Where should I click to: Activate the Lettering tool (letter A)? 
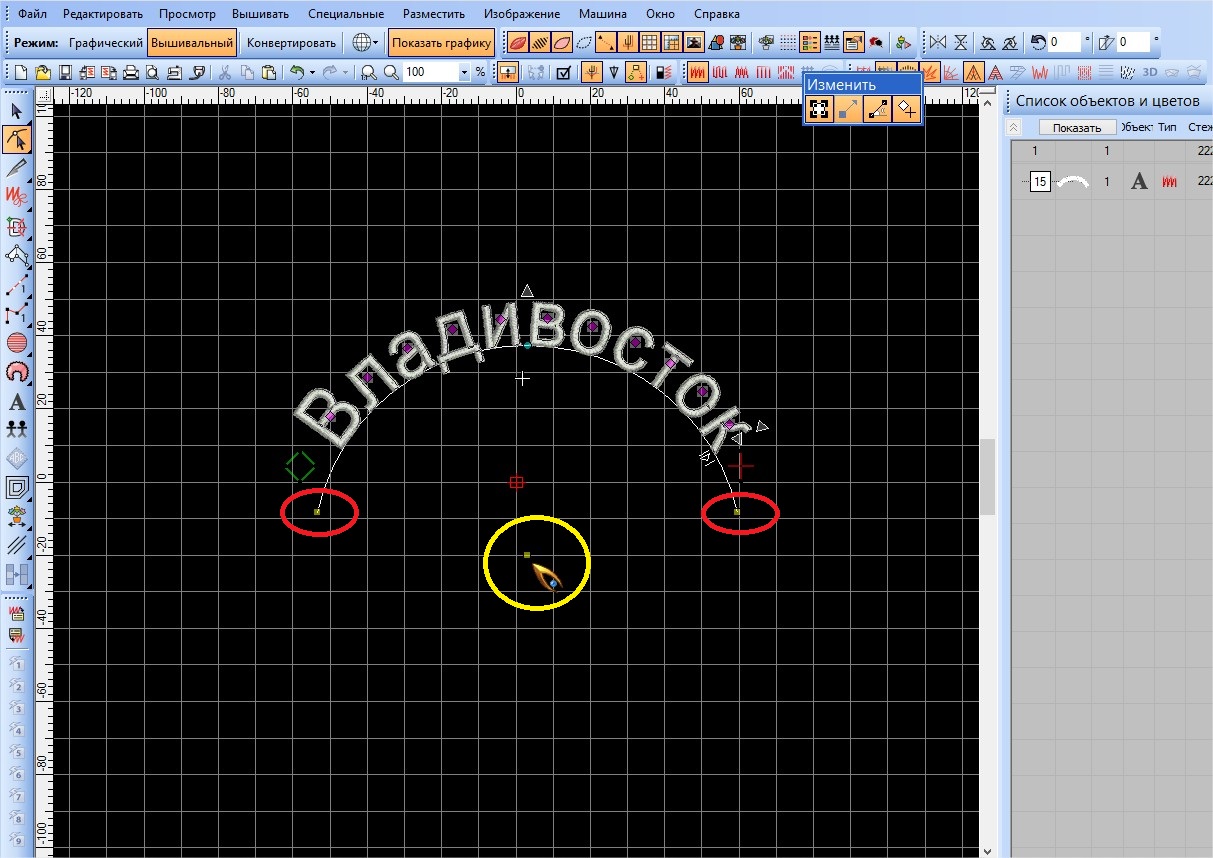(16, 403)
